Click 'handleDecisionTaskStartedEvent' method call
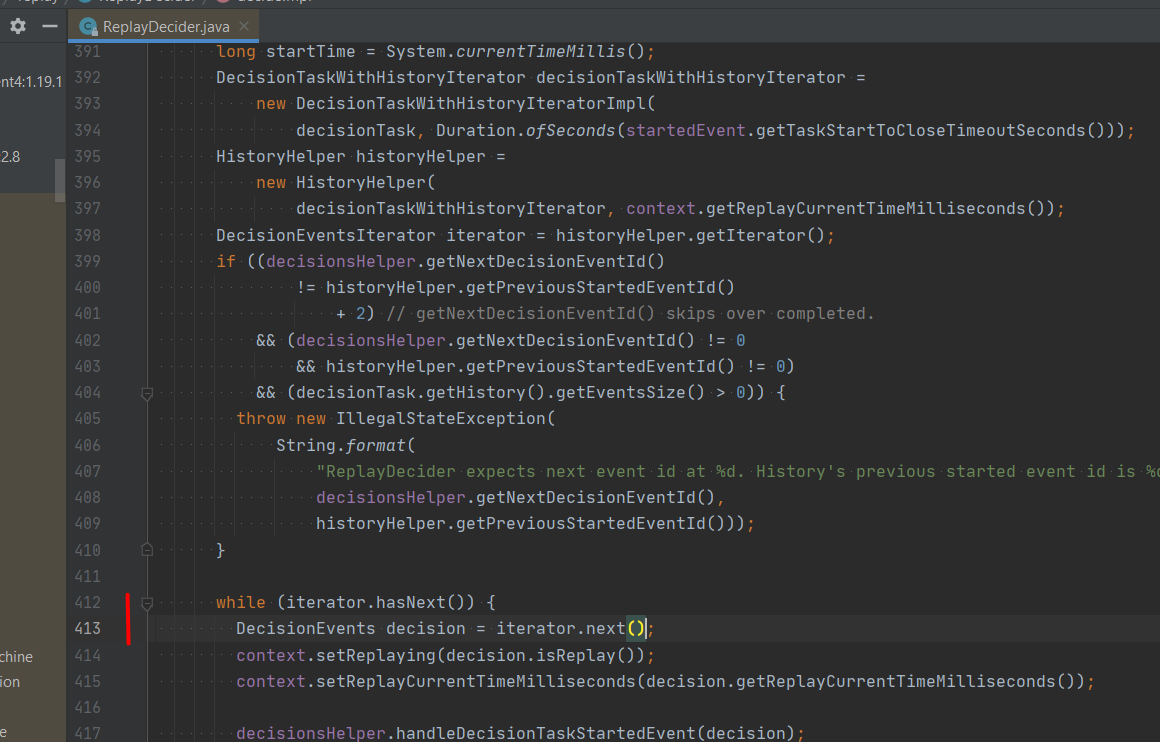Viewport: 1160px width, 742px height. click(545, 734)
